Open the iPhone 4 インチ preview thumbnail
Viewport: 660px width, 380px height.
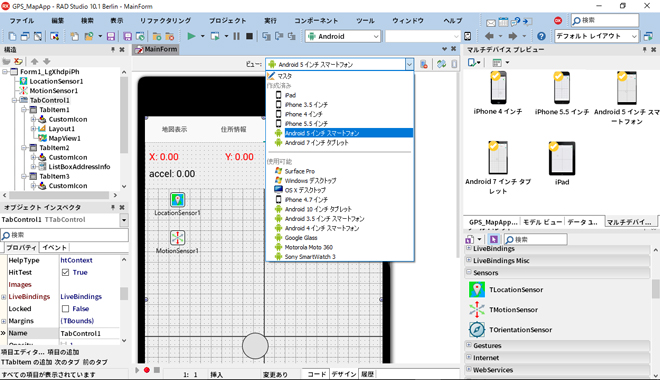[x=498, y=88]
